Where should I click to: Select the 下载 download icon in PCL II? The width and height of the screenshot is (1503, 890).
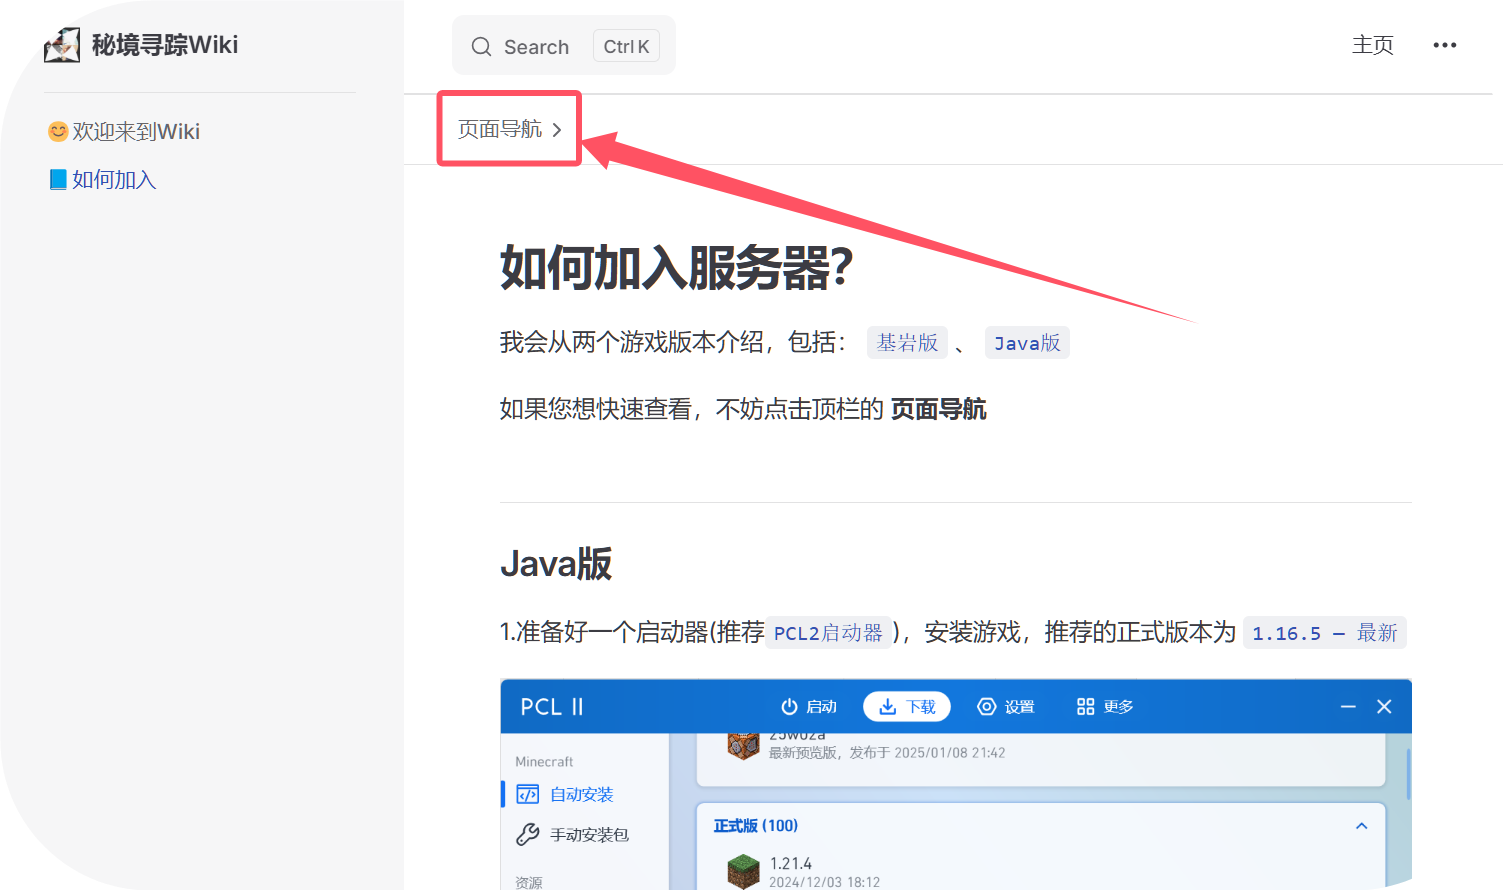[x=889, y=706]
